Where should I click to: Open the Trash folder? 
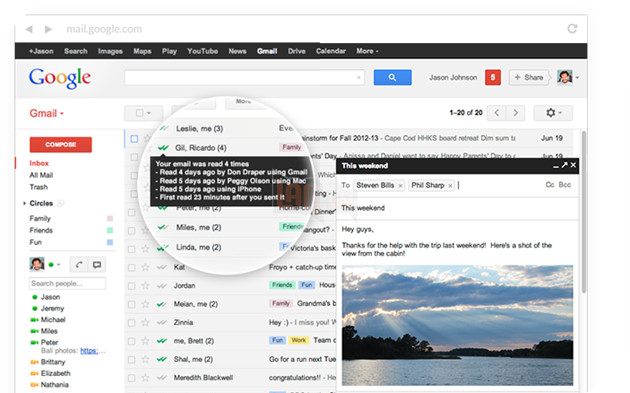(39, 187)
